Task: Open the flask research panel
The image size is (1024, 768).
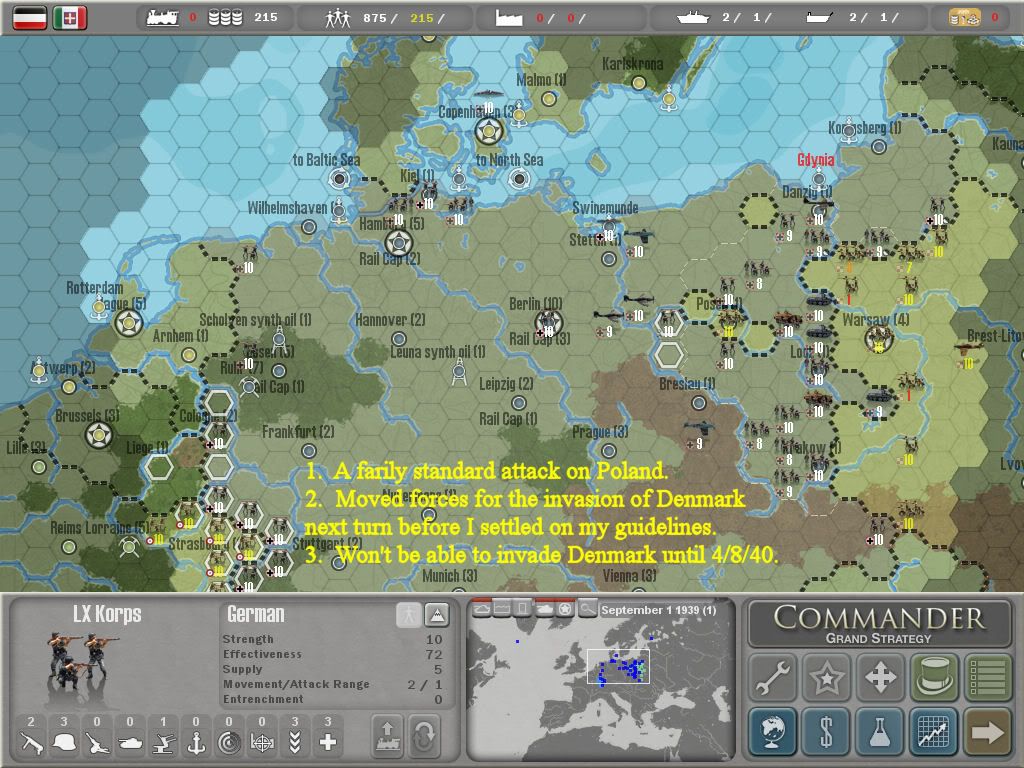Action: click(x=880, y=732)
